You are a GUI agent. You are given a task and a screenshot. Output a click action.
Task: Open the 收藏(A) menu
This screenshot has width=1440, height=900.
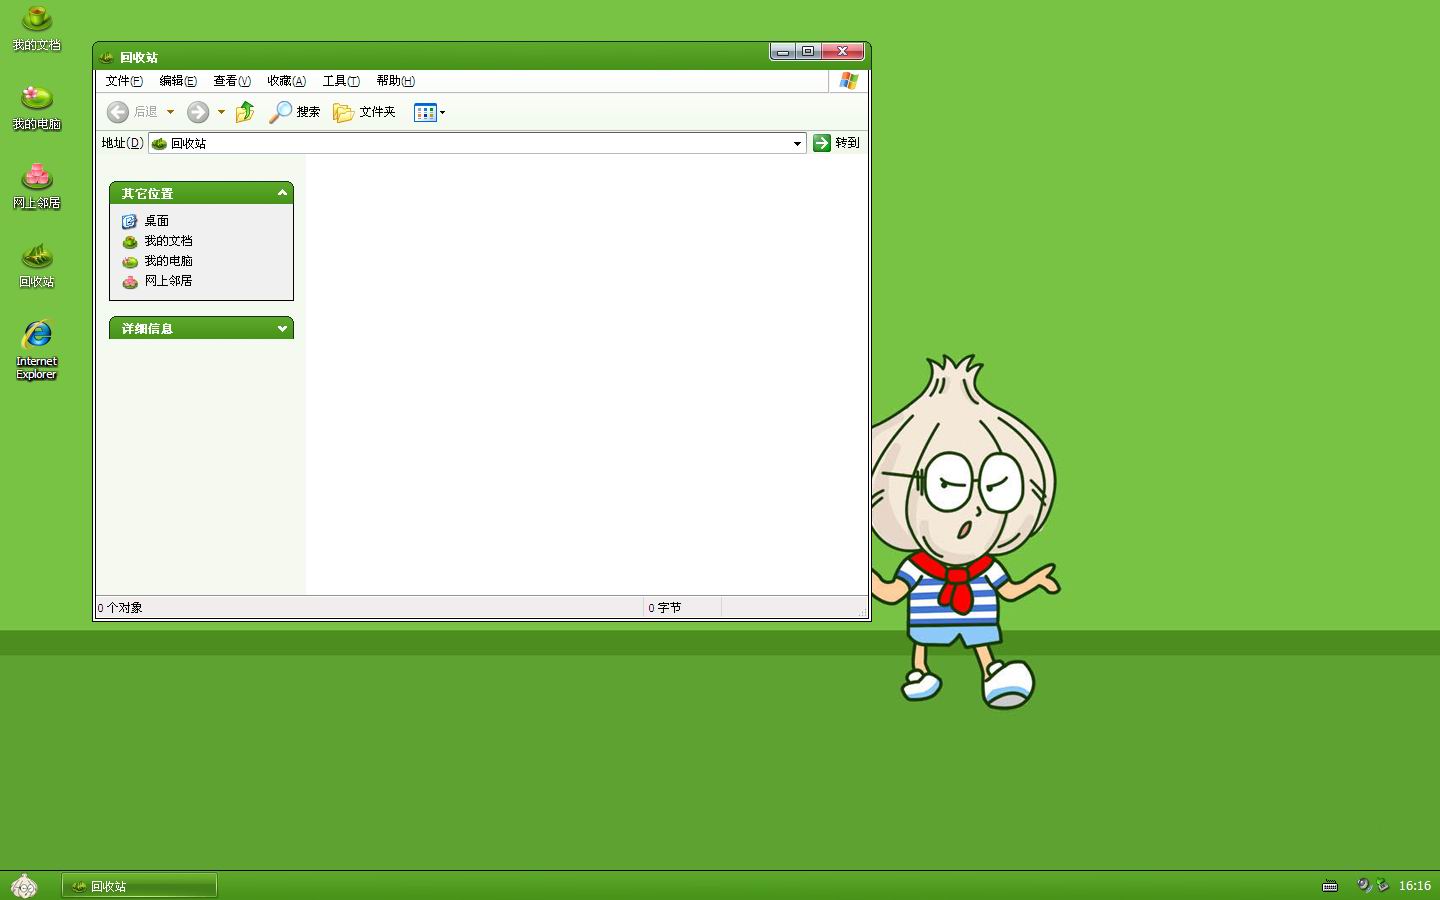286,81
